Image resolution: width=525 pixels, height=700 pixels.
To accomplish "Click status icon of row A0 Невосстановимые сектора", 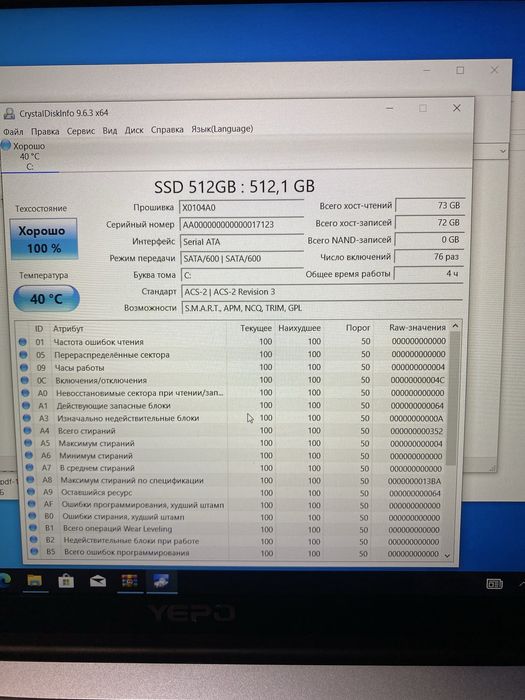I will [25, 393].
